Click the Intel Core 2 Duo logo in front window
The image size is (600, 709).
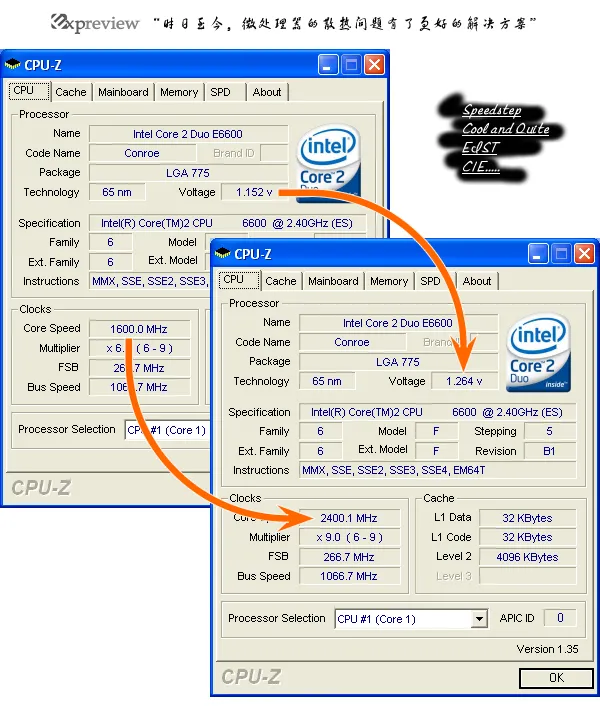[538, 353]
